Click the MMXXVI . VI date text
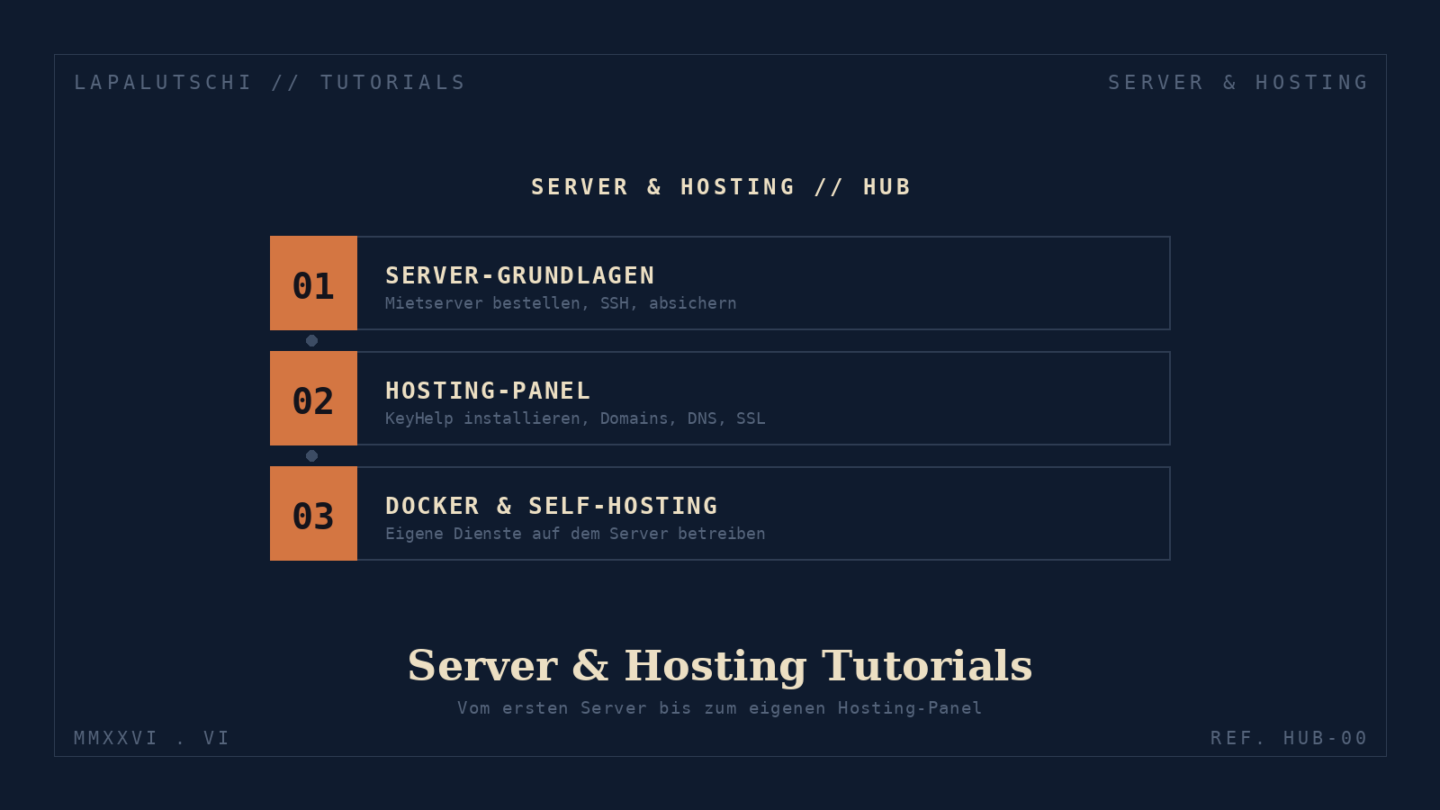 pyautogui.click(x=152, y=738)
